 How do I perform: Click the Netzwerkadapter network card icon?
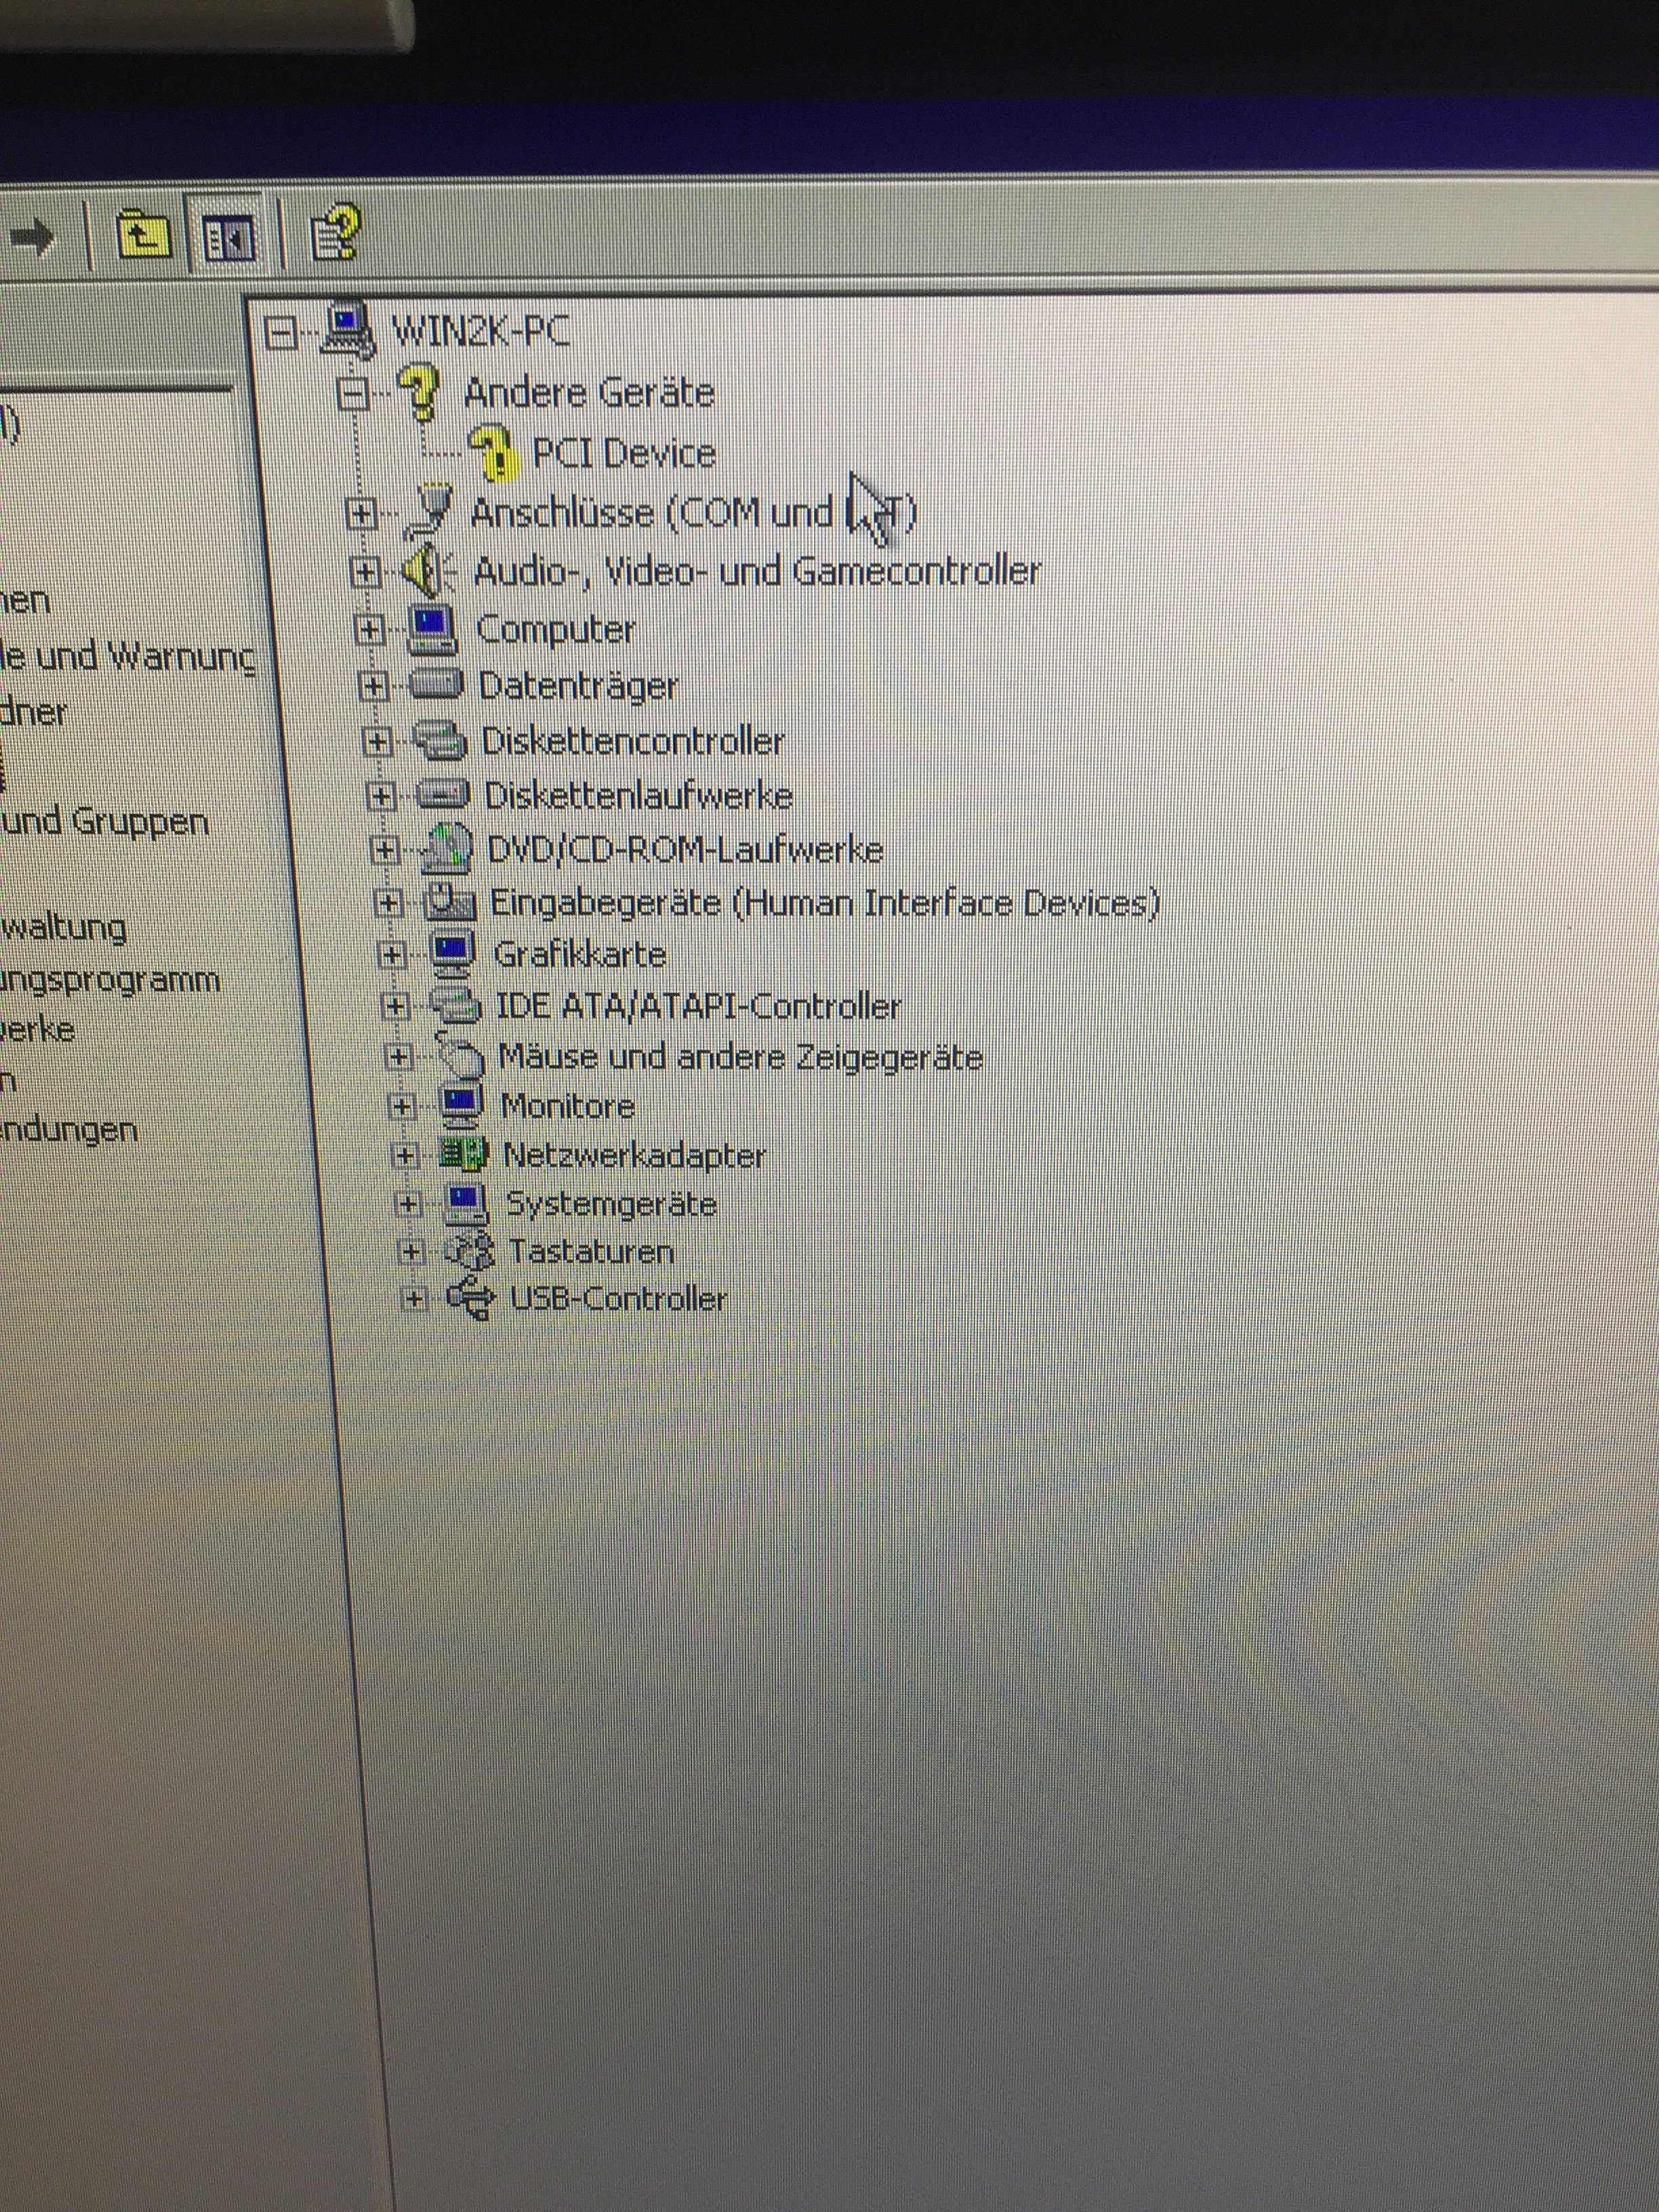pyautogui.click(x=463, y=1155)
